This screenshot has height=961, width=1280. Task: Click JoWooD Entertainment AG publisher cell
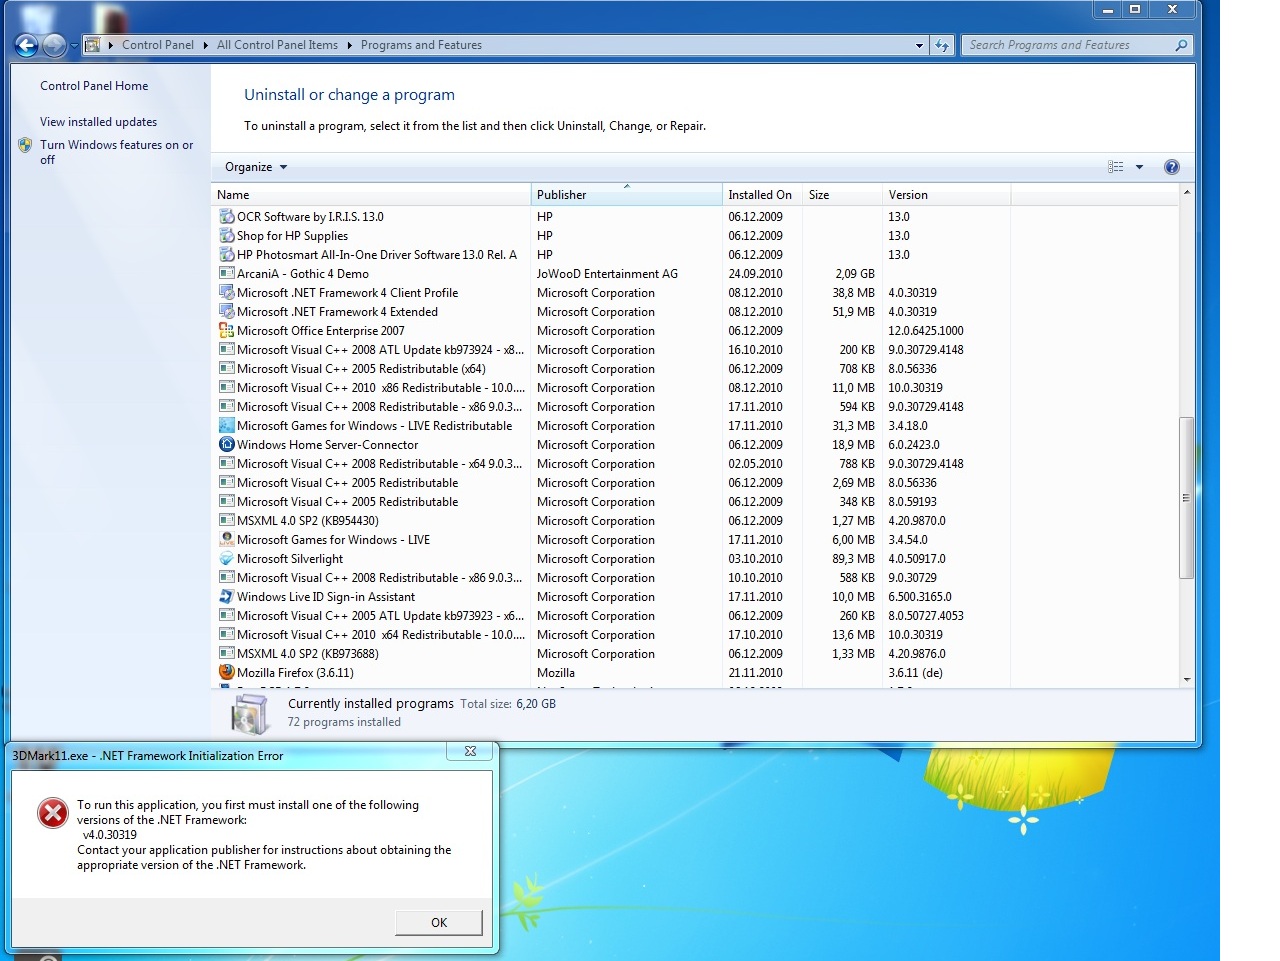pyautogui.click(x=607, y=273)
